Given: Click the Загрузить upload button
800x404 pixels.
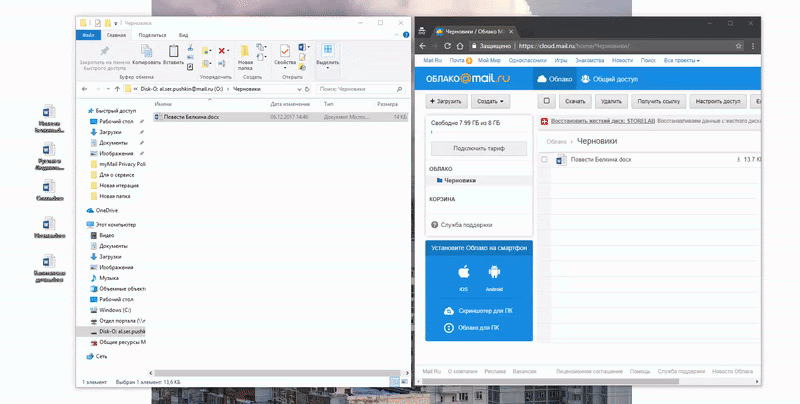Looking at the screenshot, I should 446,102.
